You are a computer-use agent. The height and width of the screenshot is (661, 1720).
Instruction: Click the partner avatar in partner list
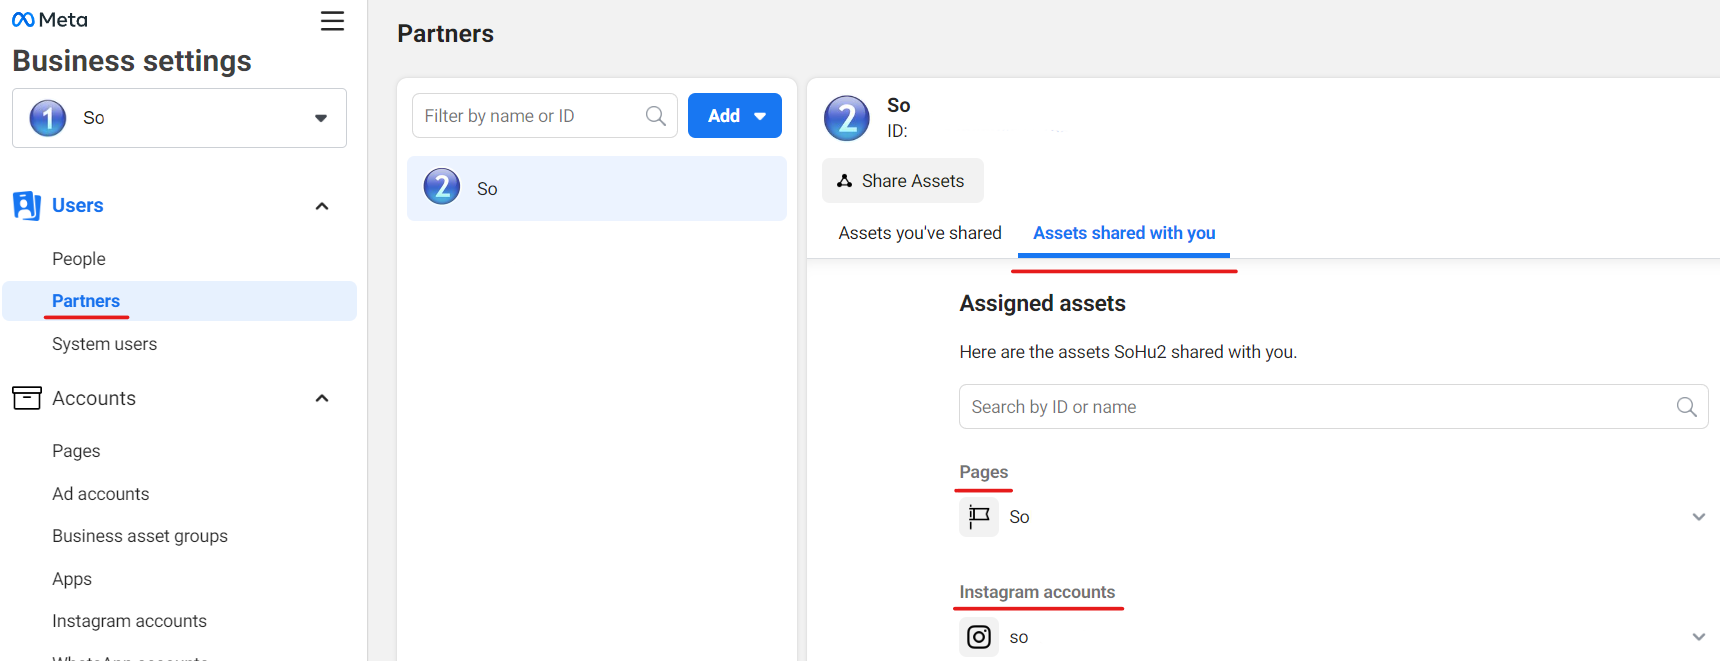point(442,187)
